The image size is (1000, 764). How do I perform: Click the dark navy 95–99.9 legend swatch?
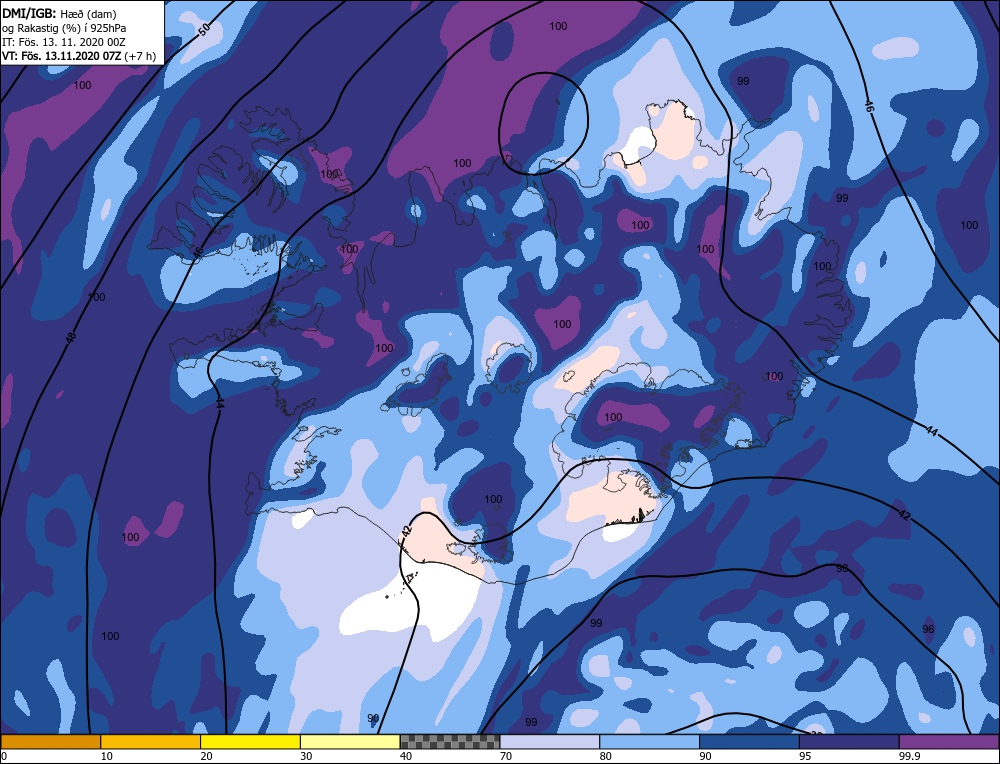[x=849, y=742]
